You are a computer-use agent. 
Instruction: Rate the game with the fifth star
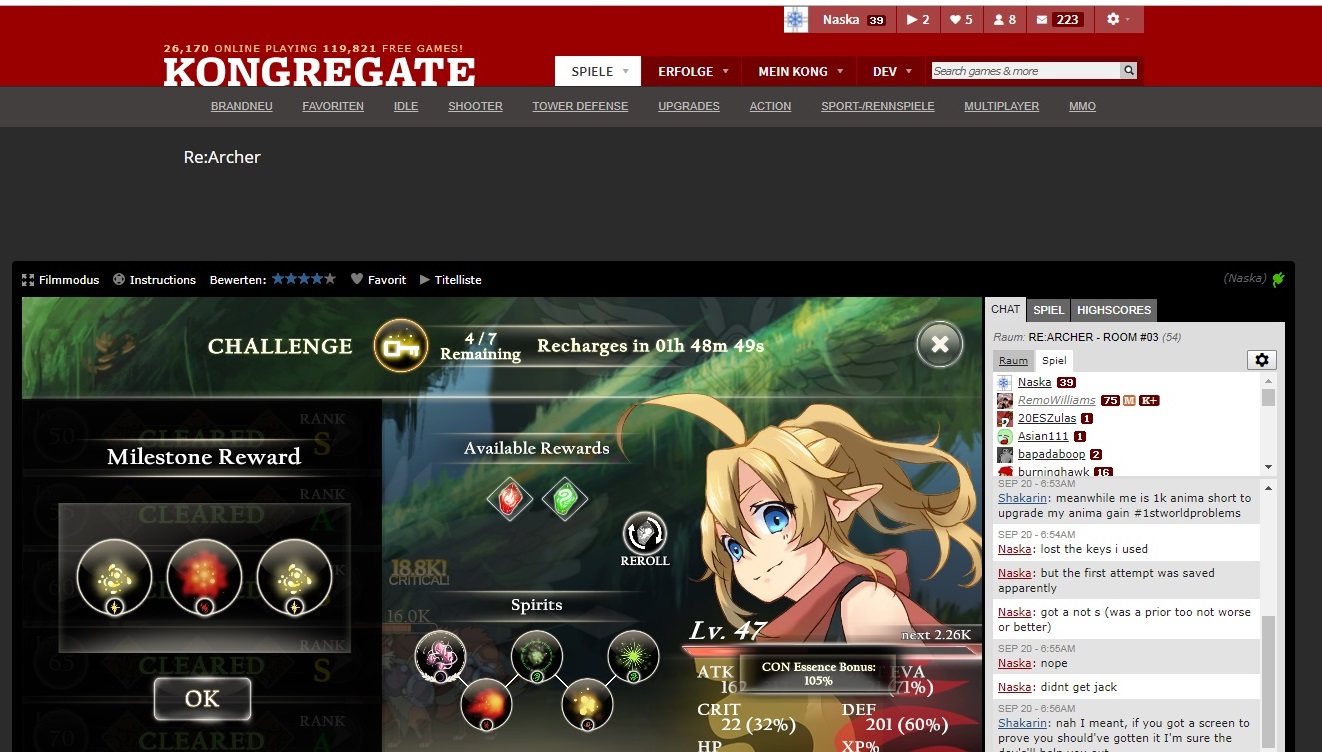(x=330, y=279)
